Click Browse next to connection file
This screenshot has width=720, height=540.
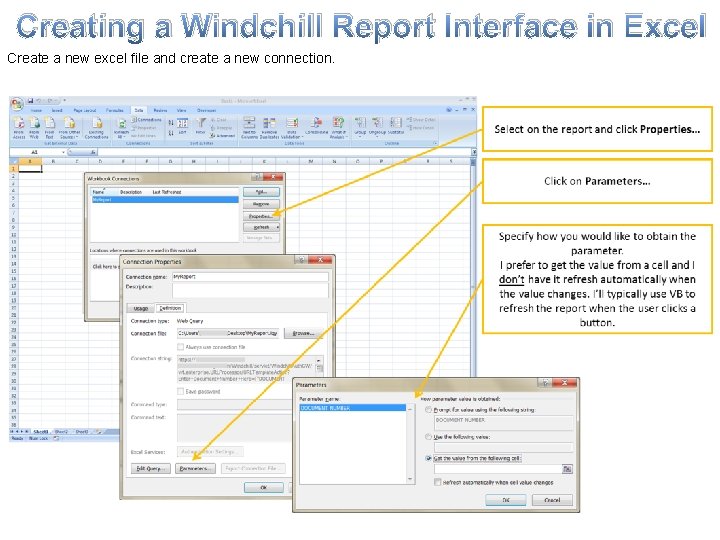[303, 333]
